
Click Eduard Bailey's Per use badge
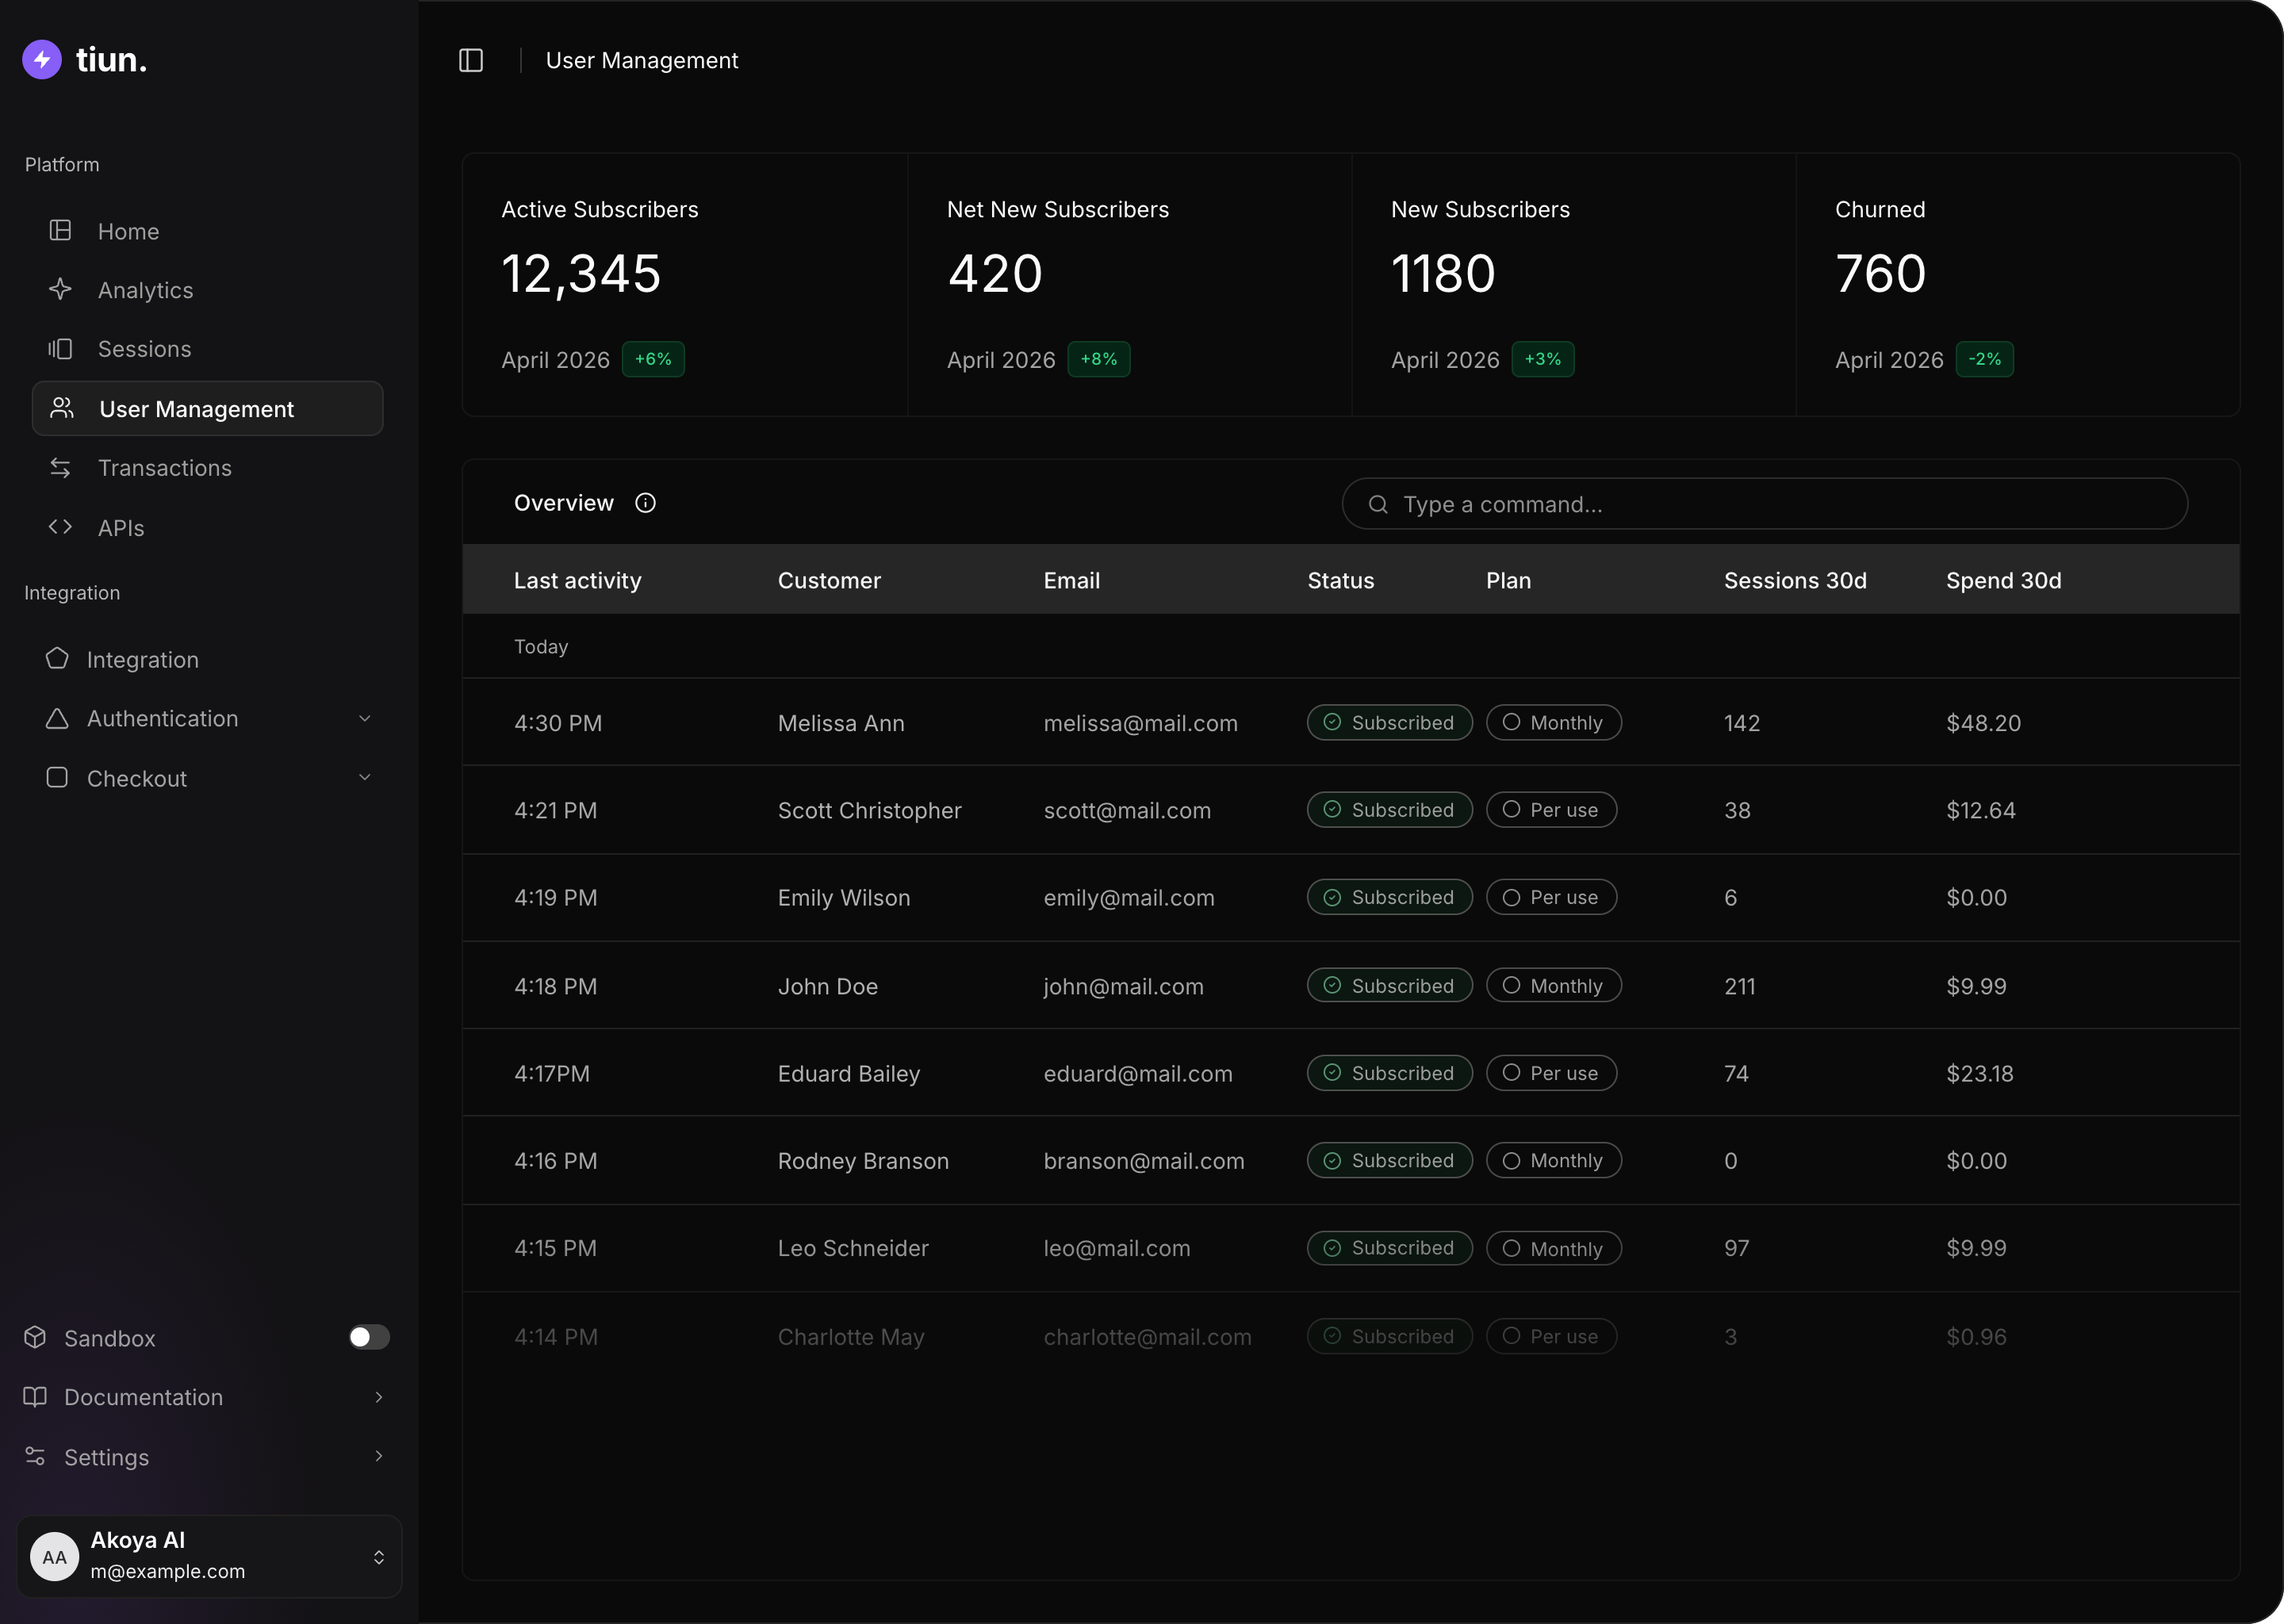point(1551,1073)
